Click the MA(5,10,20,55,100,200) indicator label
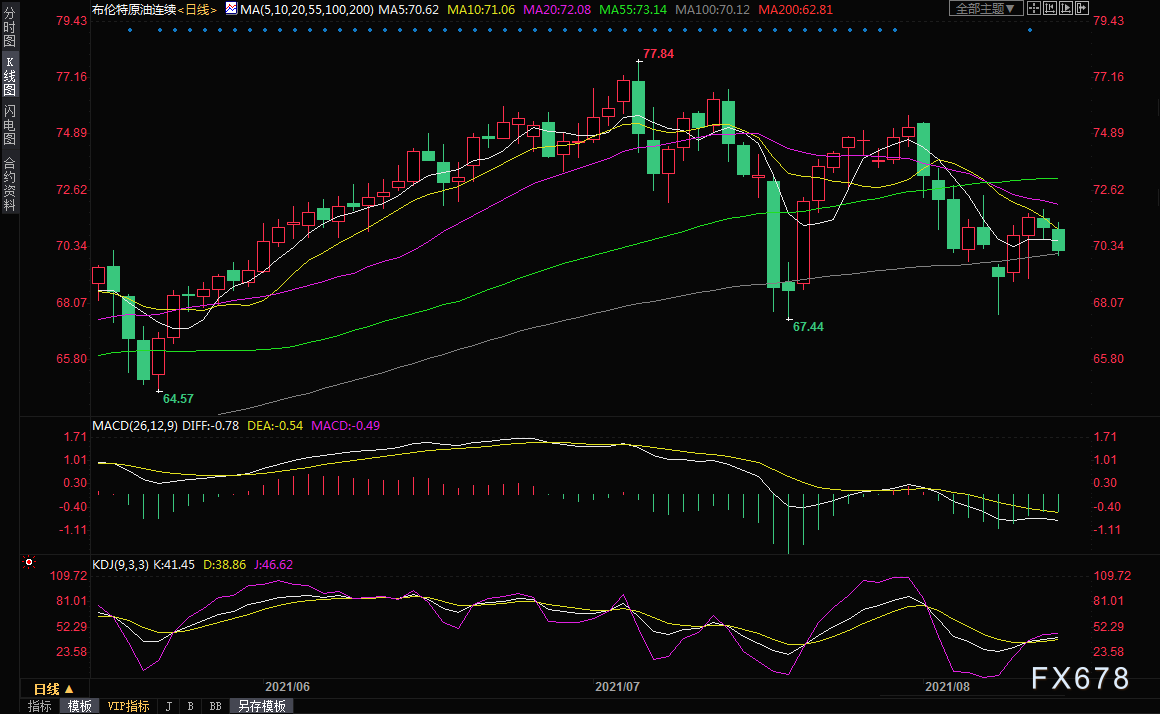The height and width of the screenshot is (714, 1160). click(307, 10)
